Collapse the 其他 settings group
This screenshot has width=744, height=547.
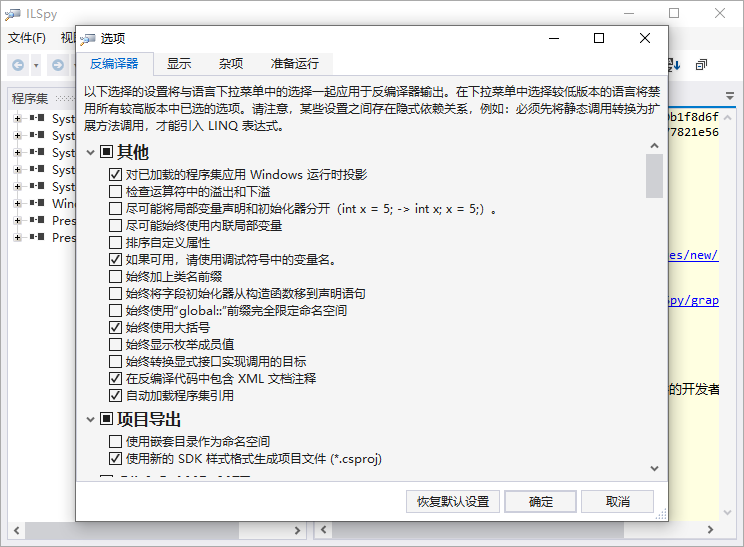tap(91, 153)
